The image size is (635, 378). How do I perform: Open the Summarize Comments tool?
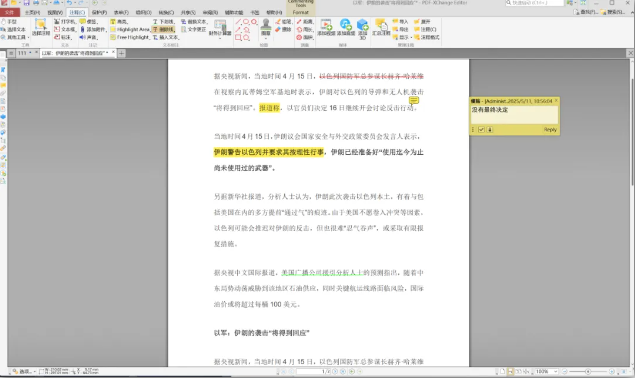pos(381,28)
